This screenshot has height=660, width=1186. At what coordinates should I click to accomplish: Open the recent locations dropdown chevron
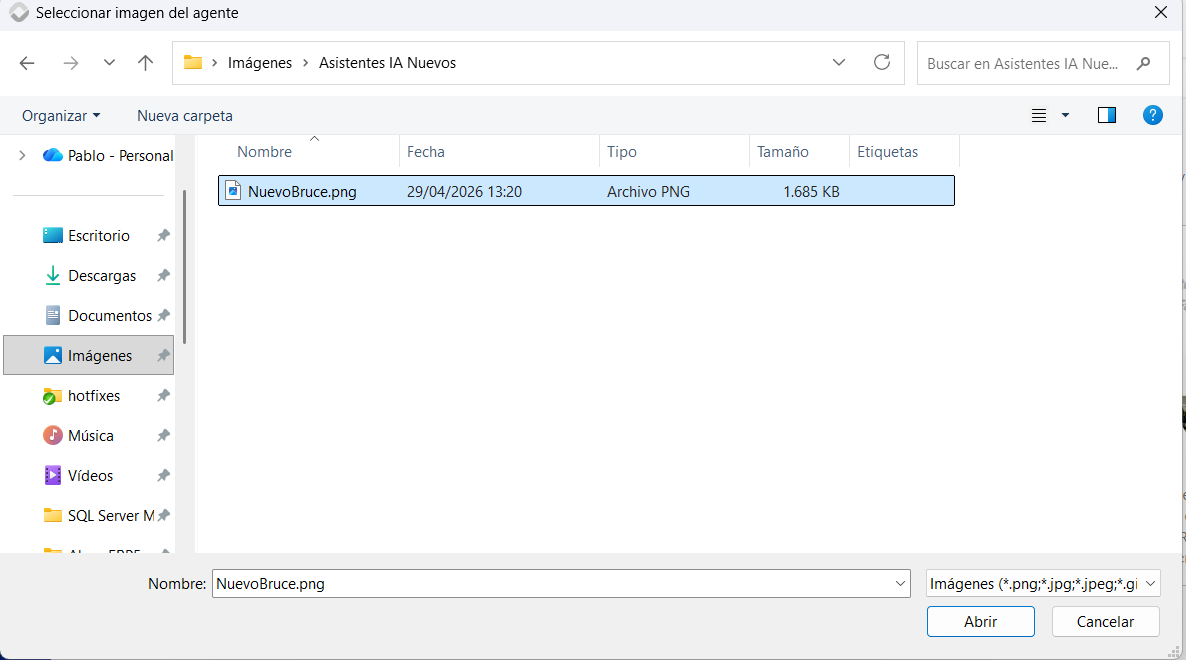pyautogui.click(x=110, y=63)
